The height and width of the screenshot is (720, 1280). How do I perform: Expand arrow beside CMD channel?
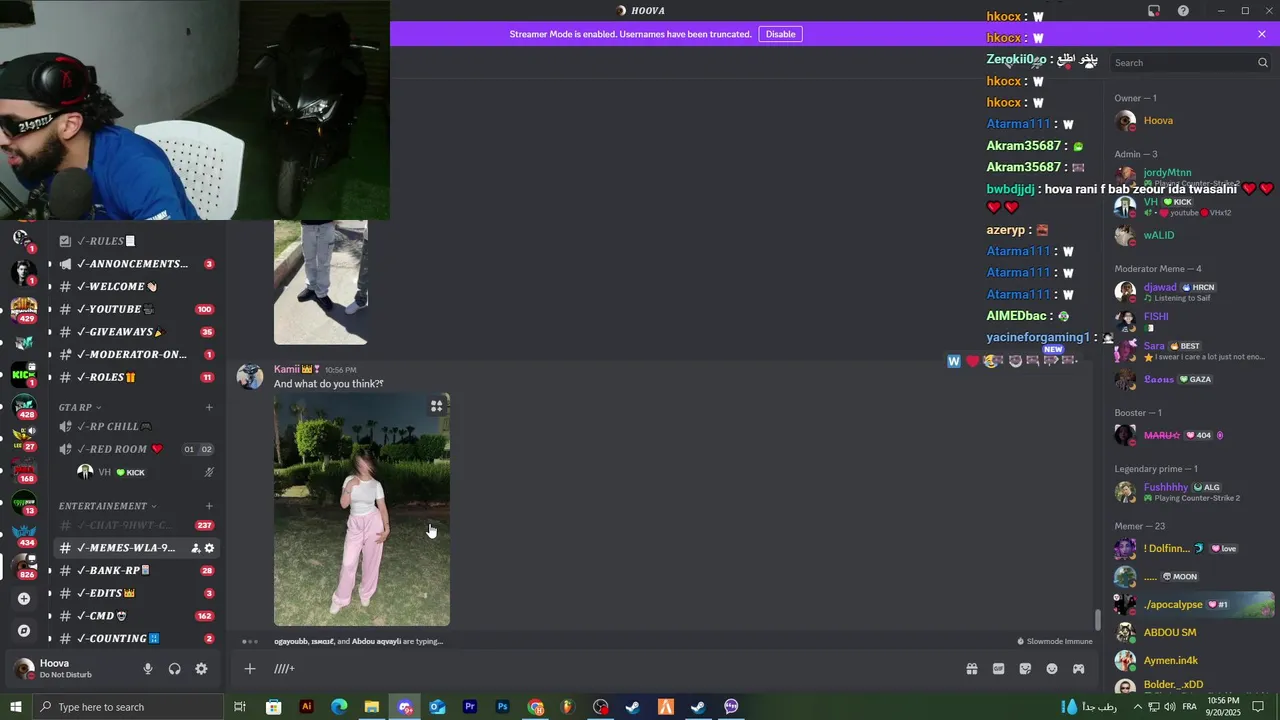(49, 616)
